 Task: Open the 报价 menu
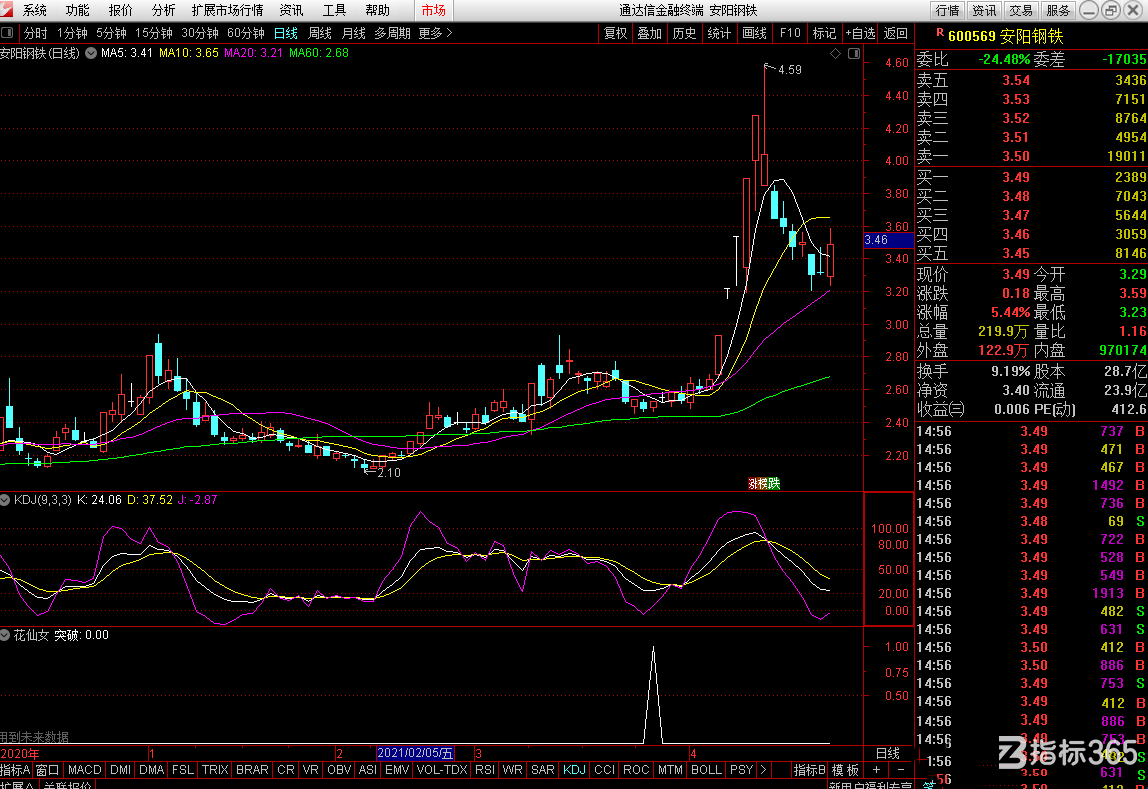(x=121, y=10)
